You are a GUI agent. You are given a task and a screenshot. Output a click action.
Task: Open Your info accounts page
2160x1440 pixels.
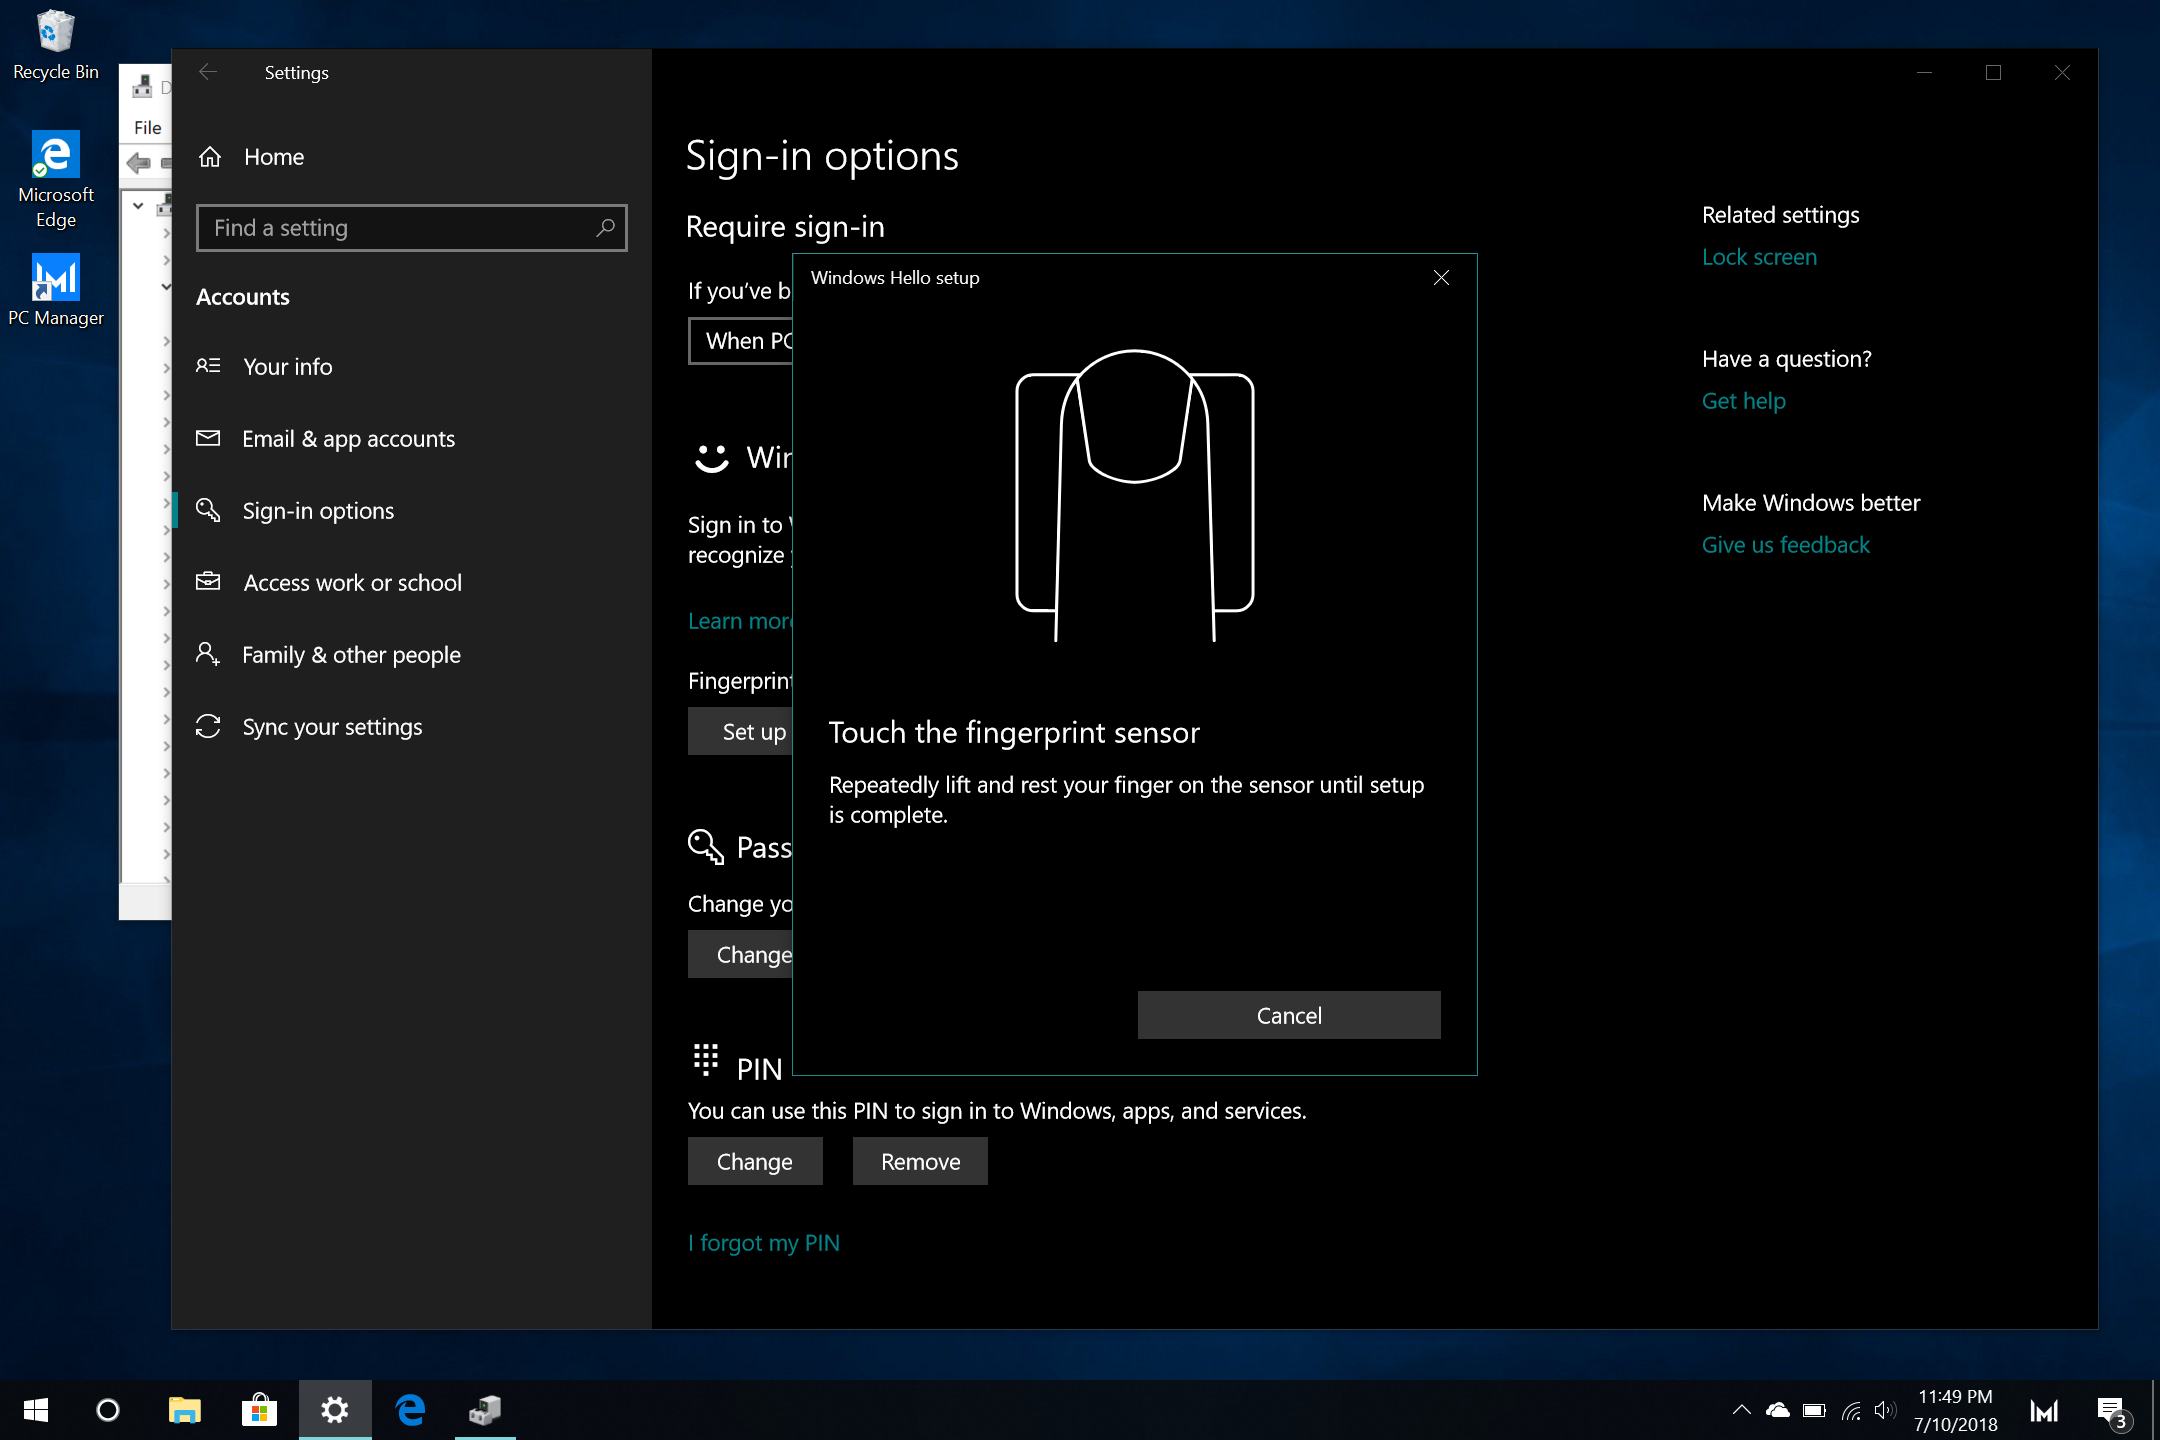[287, 367]
